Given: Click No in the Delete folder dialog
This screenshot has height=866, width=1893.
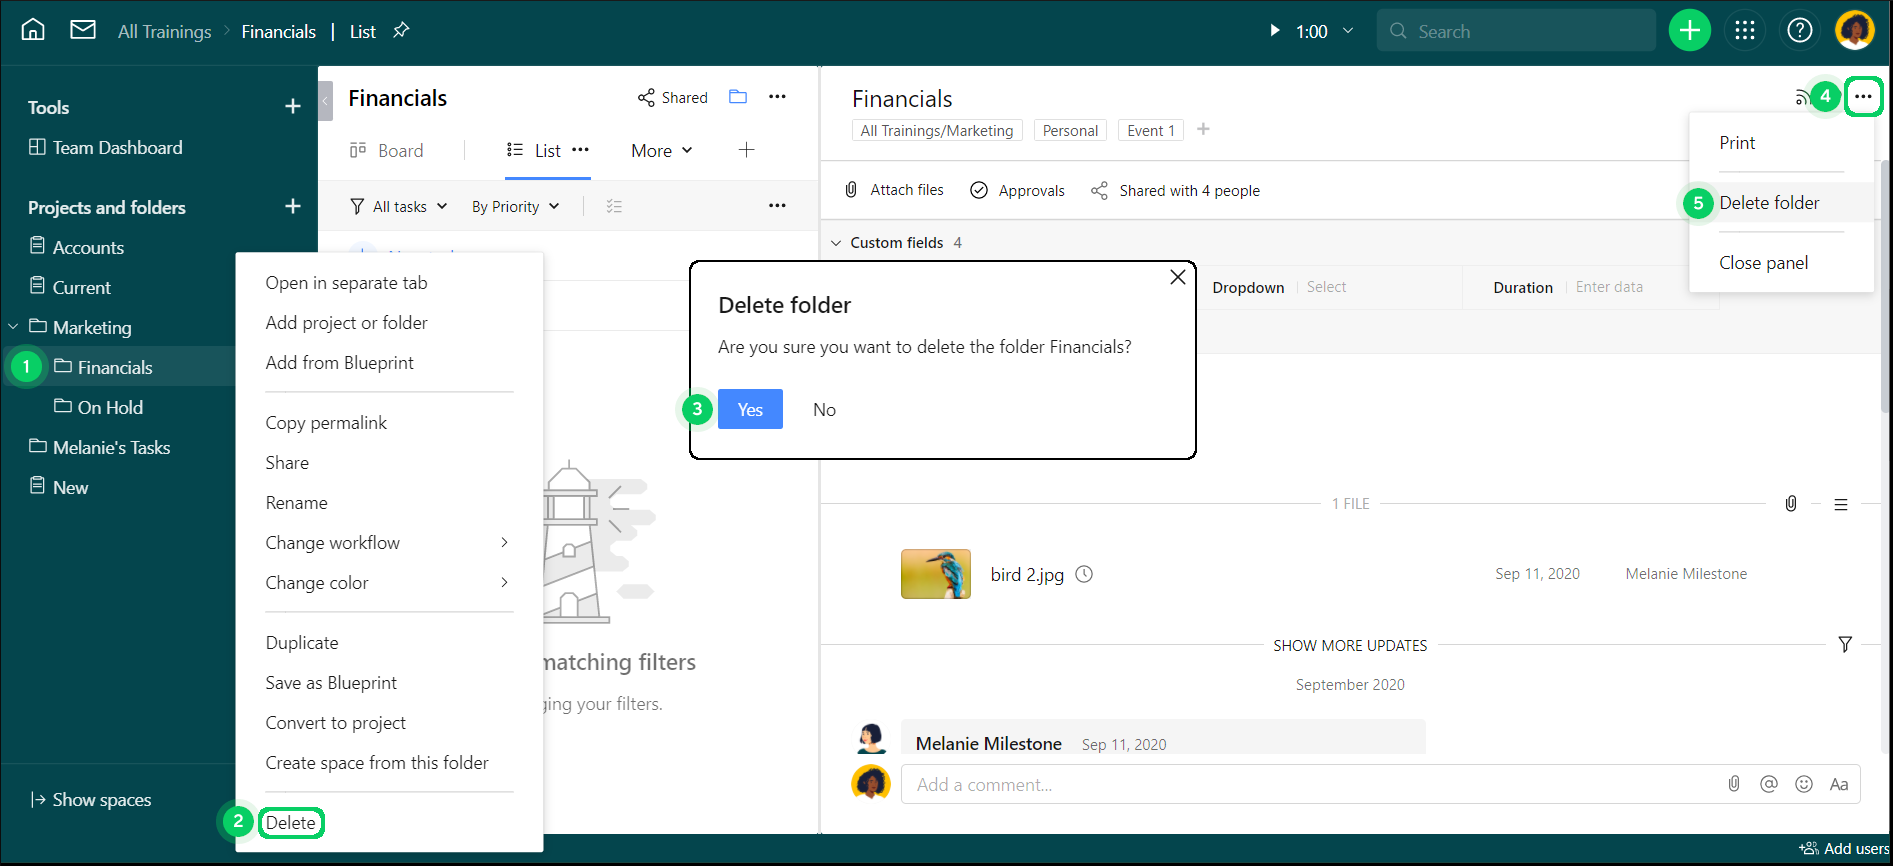Looking at the screenshot, I should point(824,410).
